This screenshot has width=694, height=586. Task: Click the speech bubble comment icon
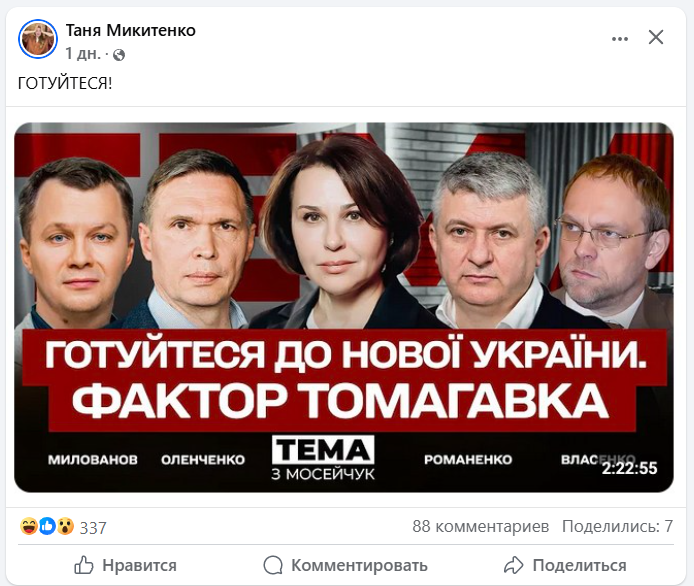273,565
